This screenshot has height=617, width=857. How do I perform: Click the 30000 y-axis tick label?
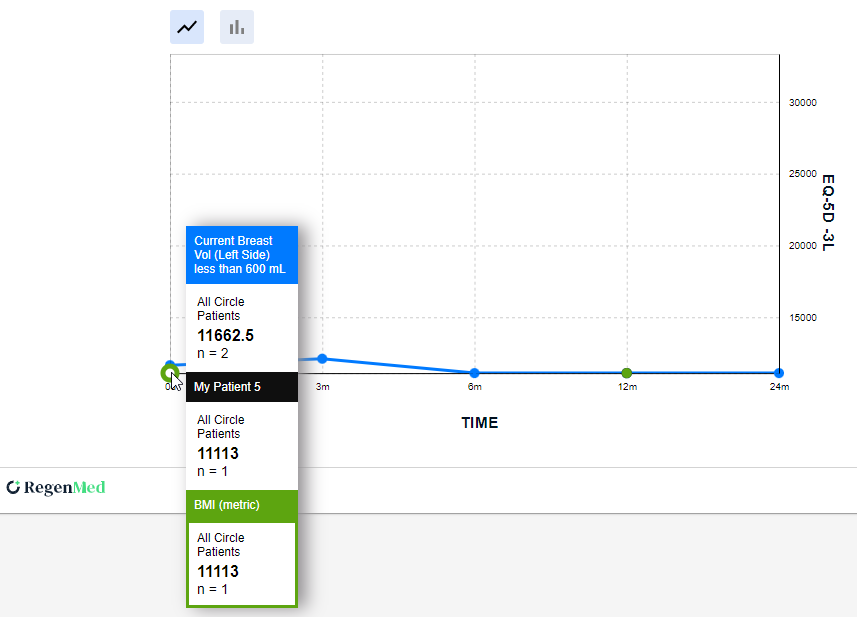click(x=803, y=102)
